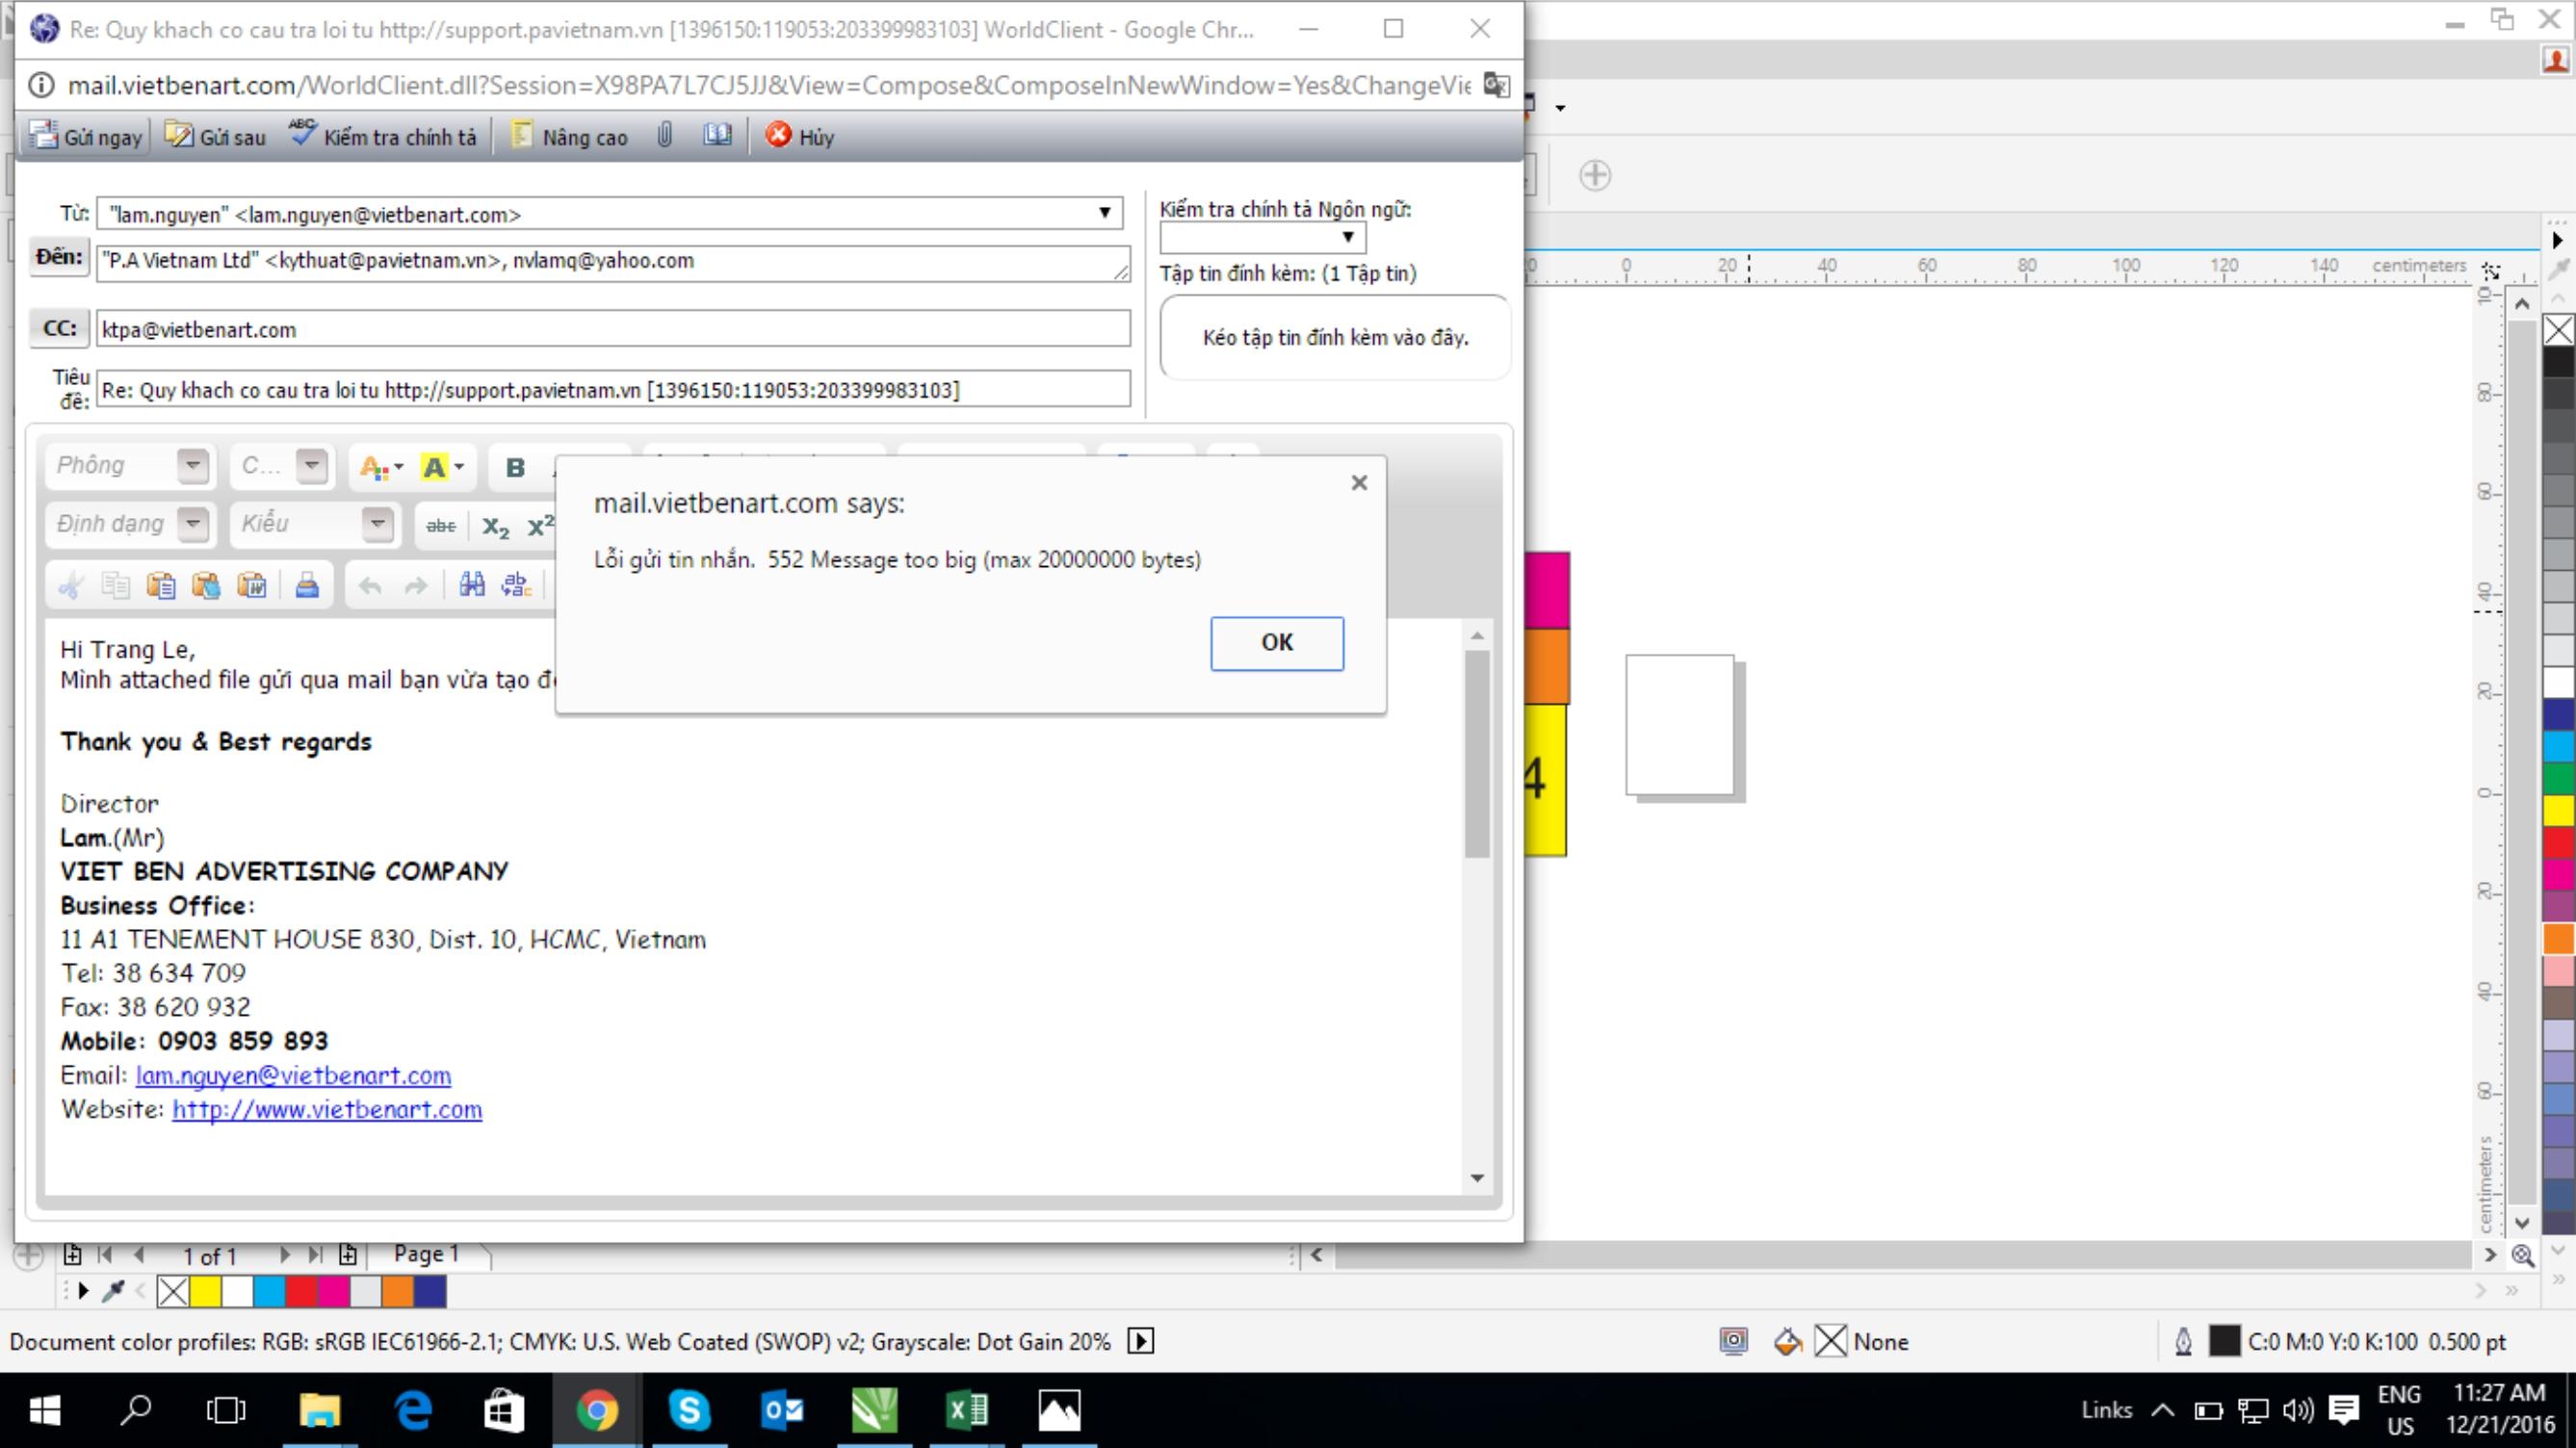Click the site info icon in address bar

click(x=41, y=85)
